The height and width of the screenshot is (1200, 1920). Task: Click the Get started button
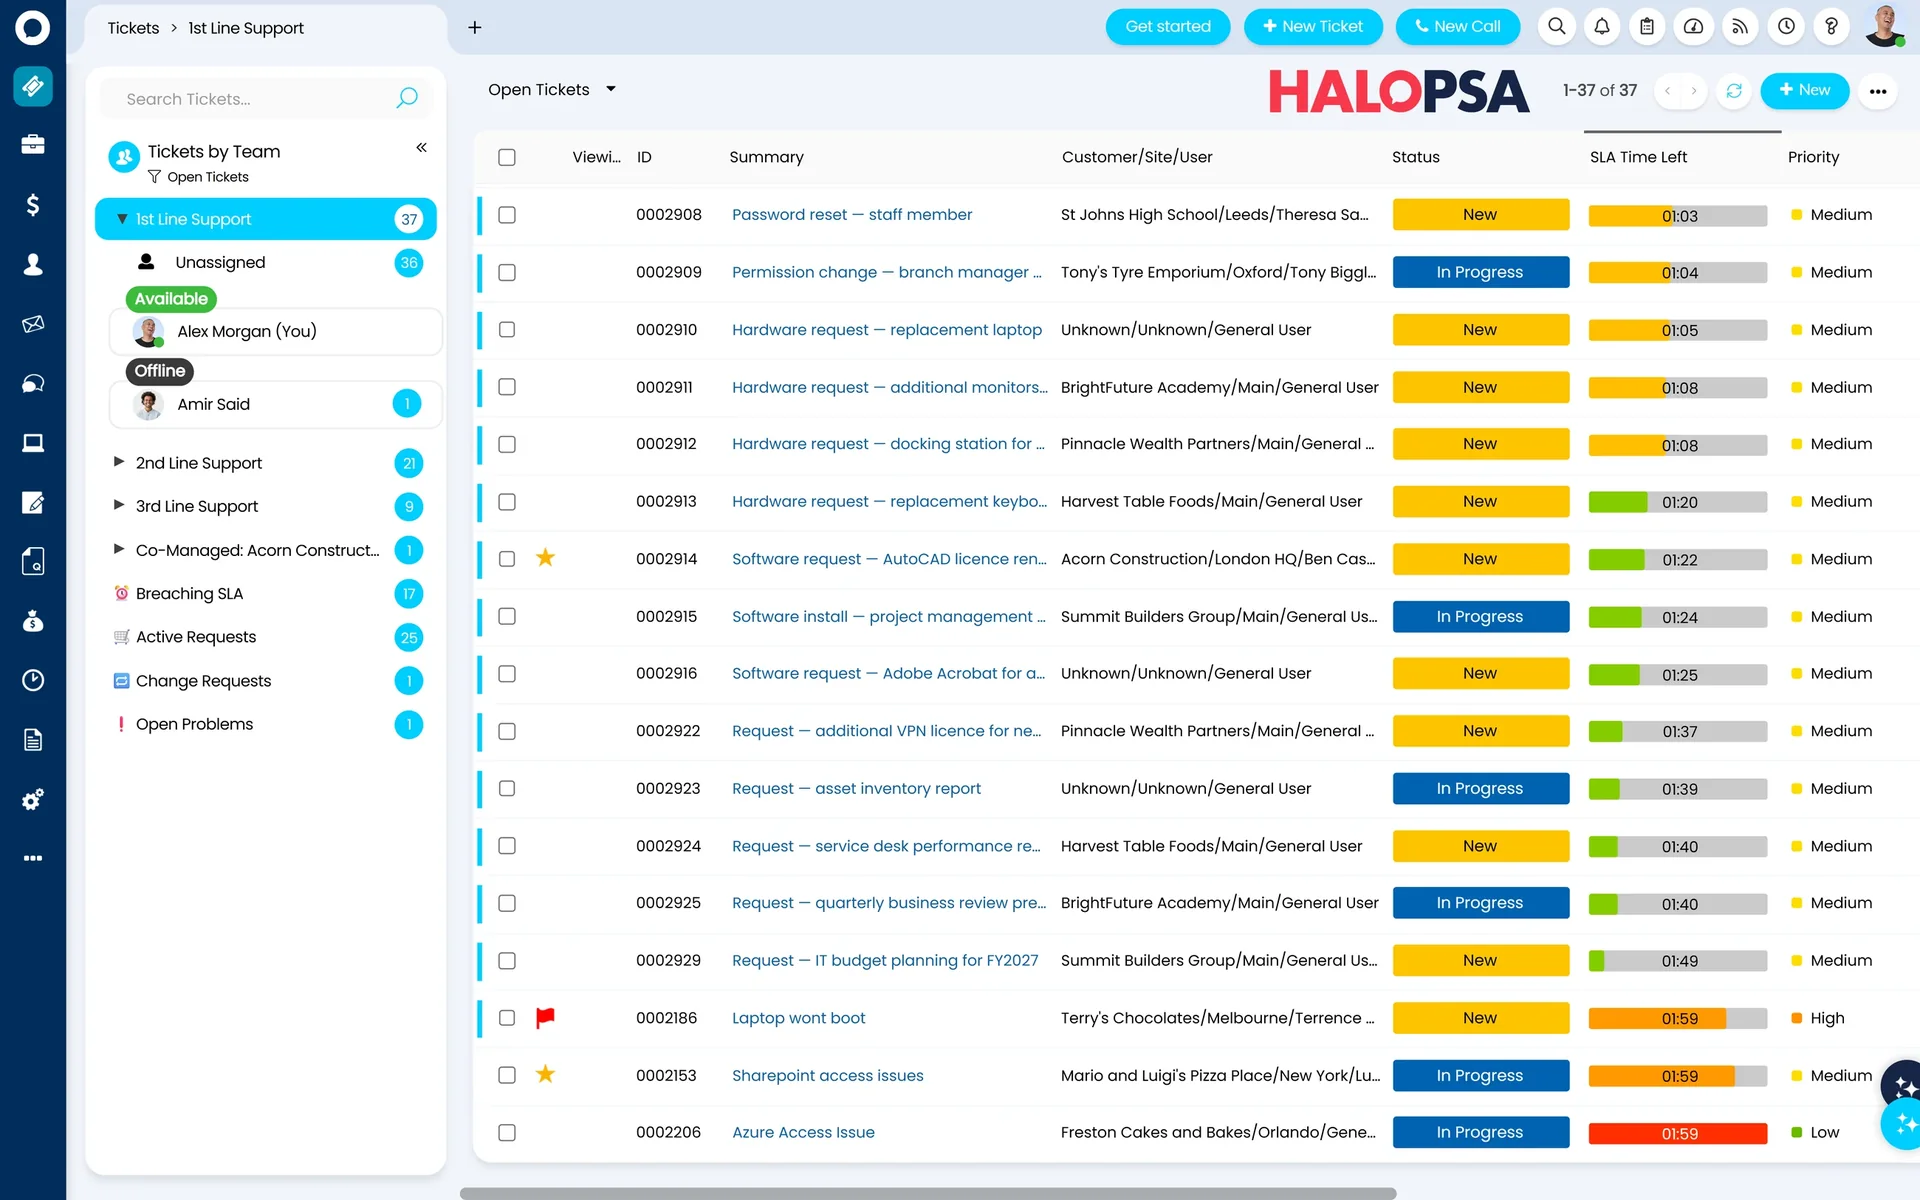pyautogui.click(x=1168, y=27)
